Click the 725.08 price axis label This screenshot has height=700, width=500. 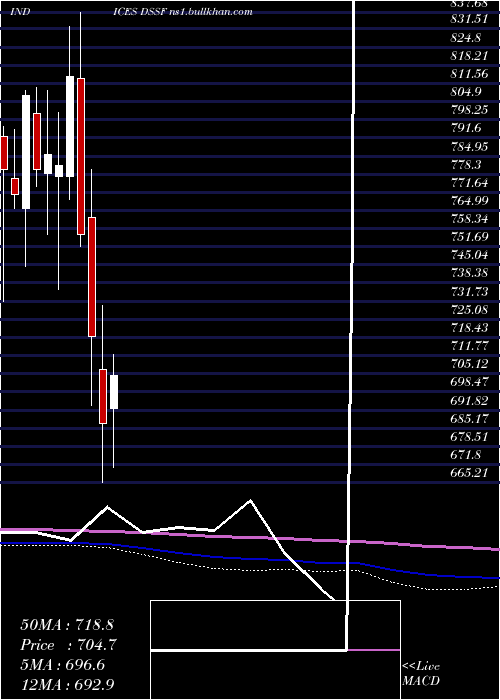click(470, 309)
